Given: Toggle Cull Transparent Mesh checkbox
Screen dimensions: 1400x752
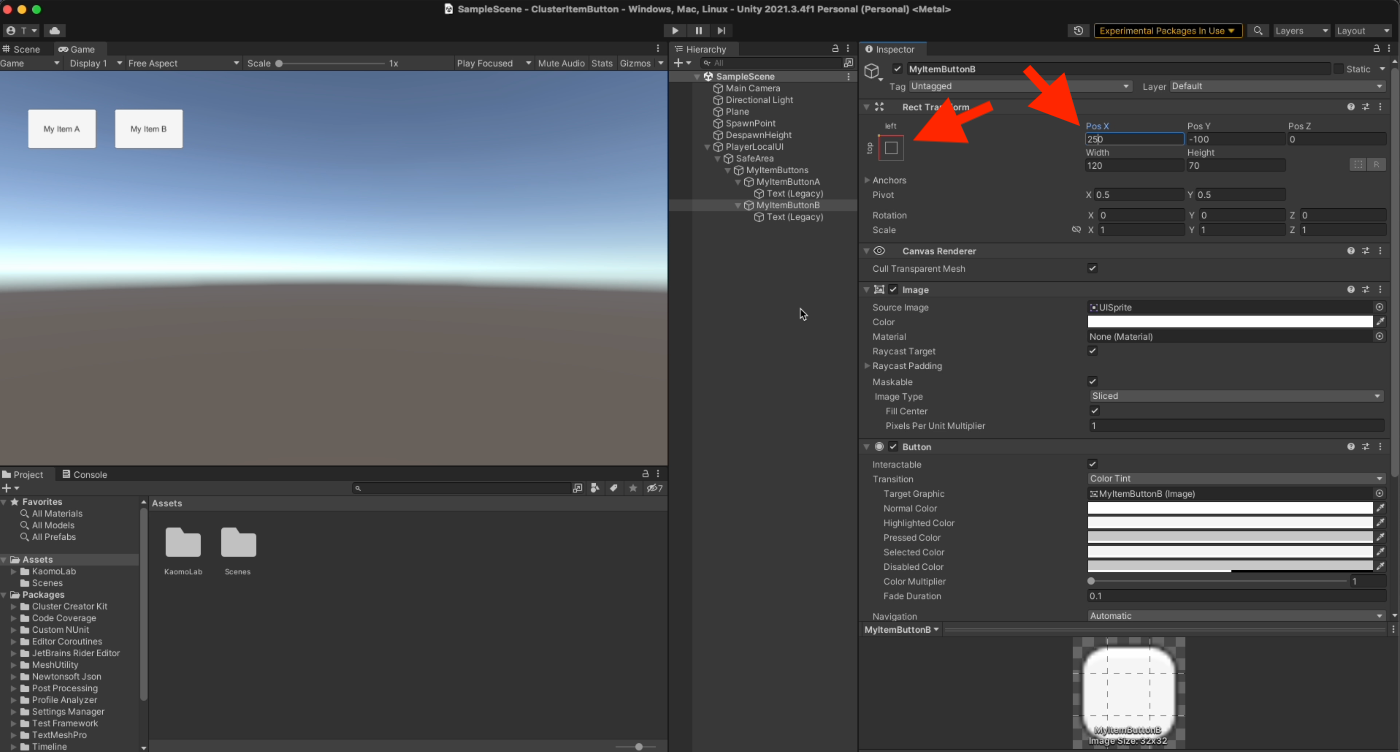Looking at the screenshot, I should pyautogui.click(x=1092, y=268).
